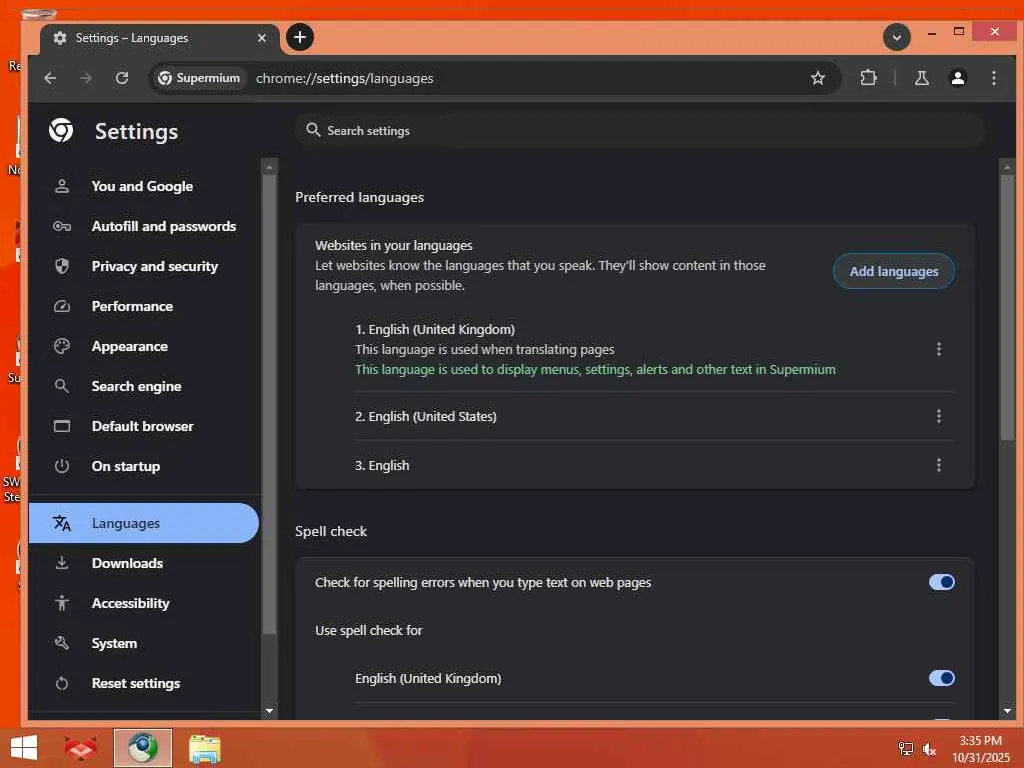Close the Settings – Languages tab
Screen dimensions: 1024x768
pyautogui.click(x=262, y=38)
